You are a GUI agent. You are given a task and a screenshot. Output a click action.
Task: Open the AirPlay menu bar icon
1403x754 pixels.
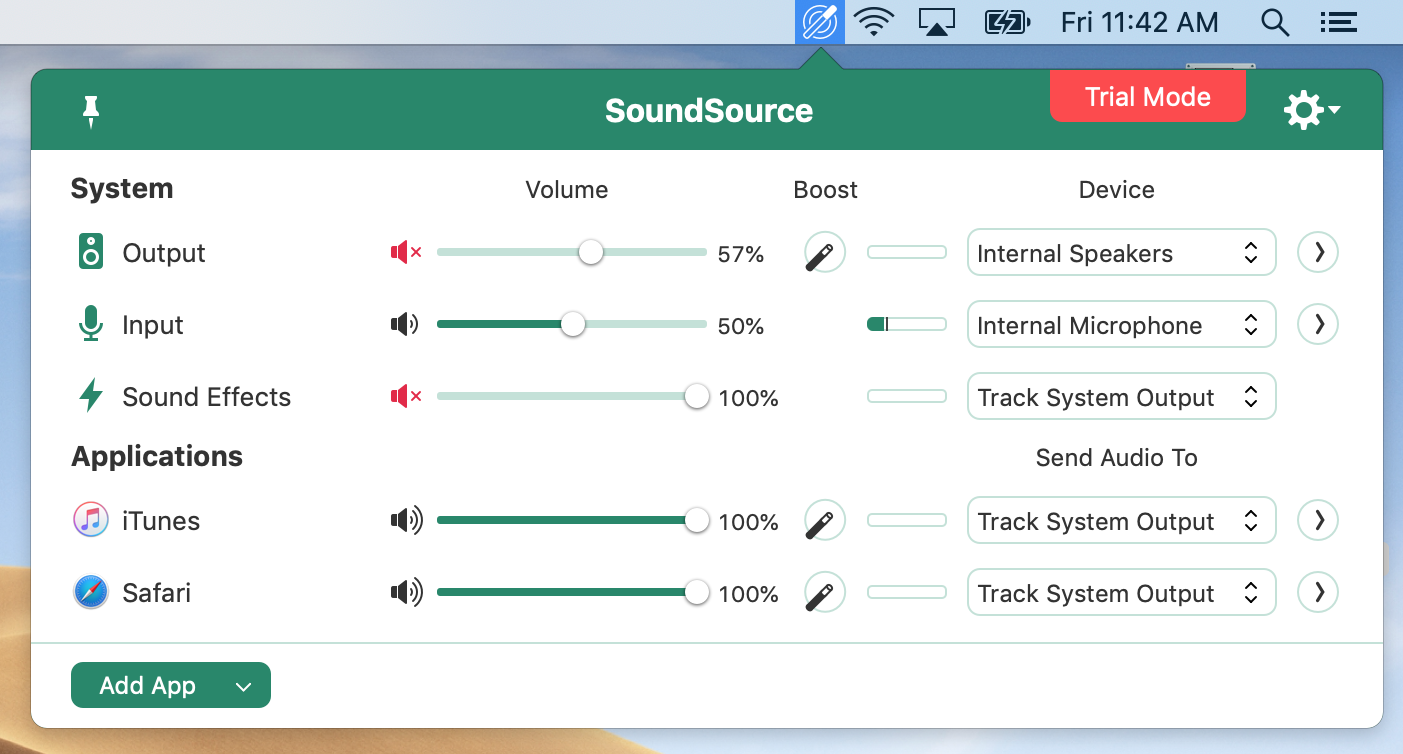(x=936, y=22)
